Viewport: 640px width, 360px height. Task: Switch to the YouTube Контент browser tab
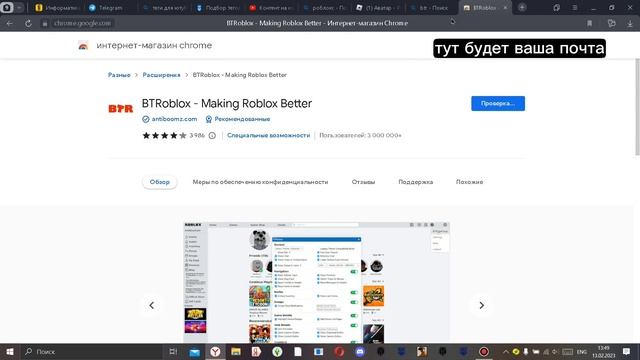[271, 7]
